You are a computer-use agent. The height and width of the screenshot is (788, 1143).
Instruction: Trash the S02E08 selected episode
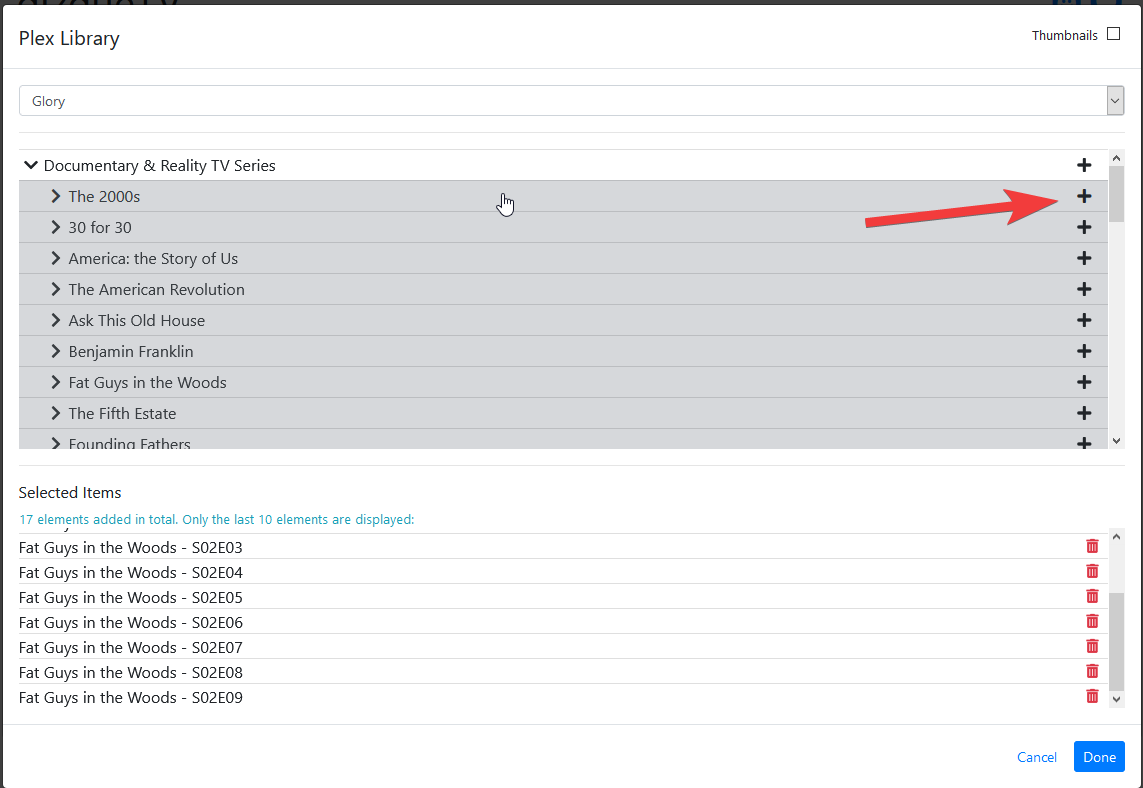(1092, 671)
